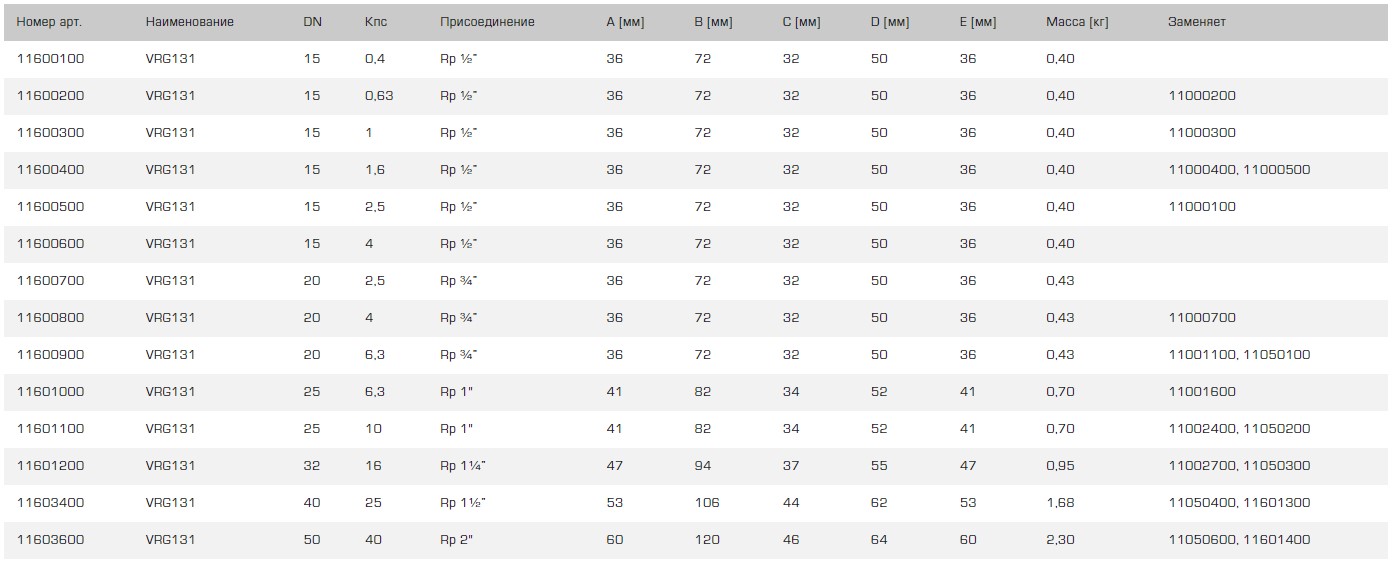Click the 'Наименование' column header
Image resolution: width=1393 pixels, height=564 pixels.
point(190,22)
